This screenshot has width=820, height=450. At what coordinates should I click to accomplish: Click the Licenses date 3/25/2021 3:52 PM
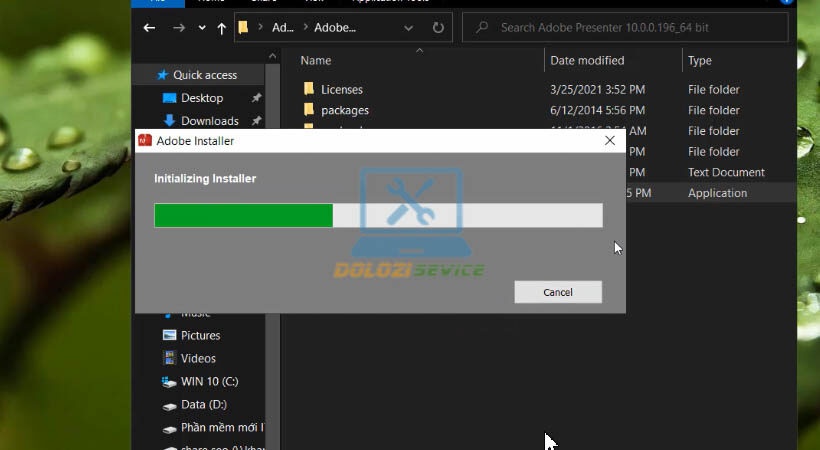(597, 89)
